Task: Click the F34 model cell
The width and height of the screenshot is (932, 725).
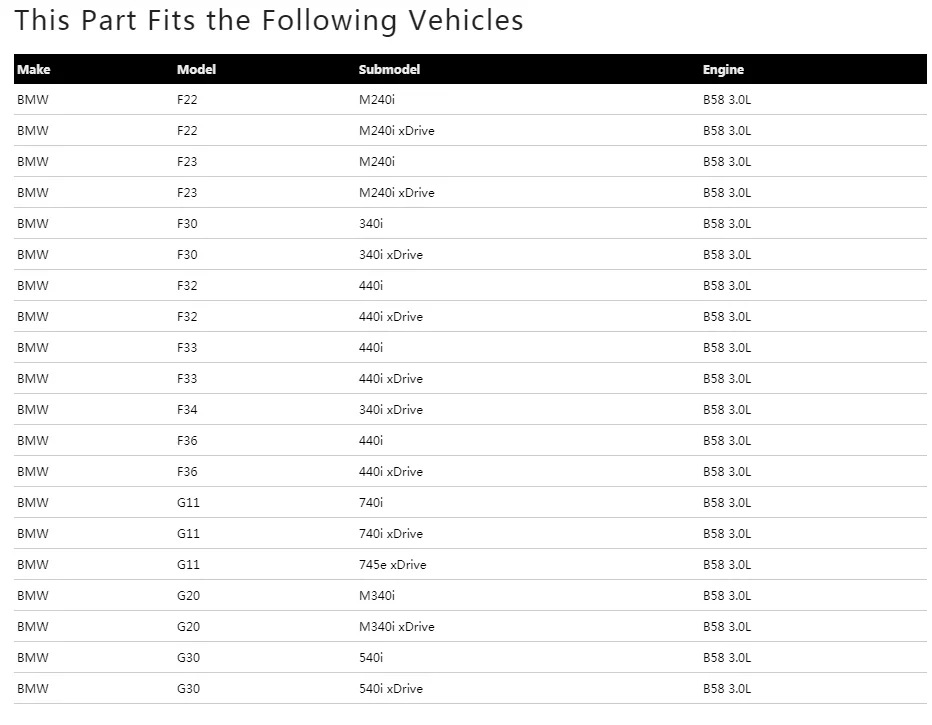Action: 187,410
